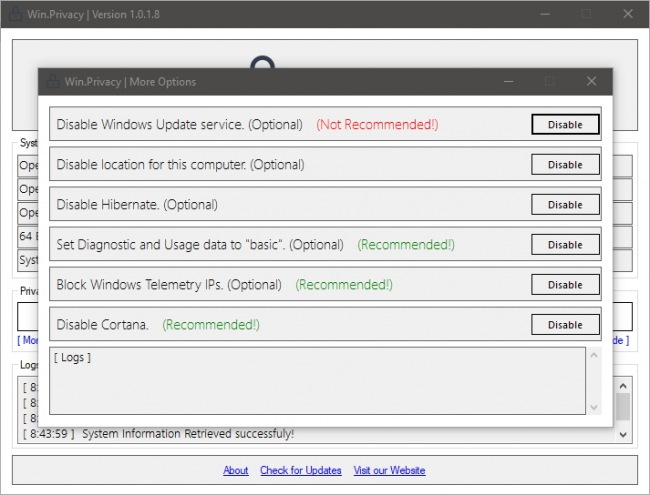650x495 pixels.
Task: Click the More Options logs scroll up arrow
Action: click(x=594, y=355)
